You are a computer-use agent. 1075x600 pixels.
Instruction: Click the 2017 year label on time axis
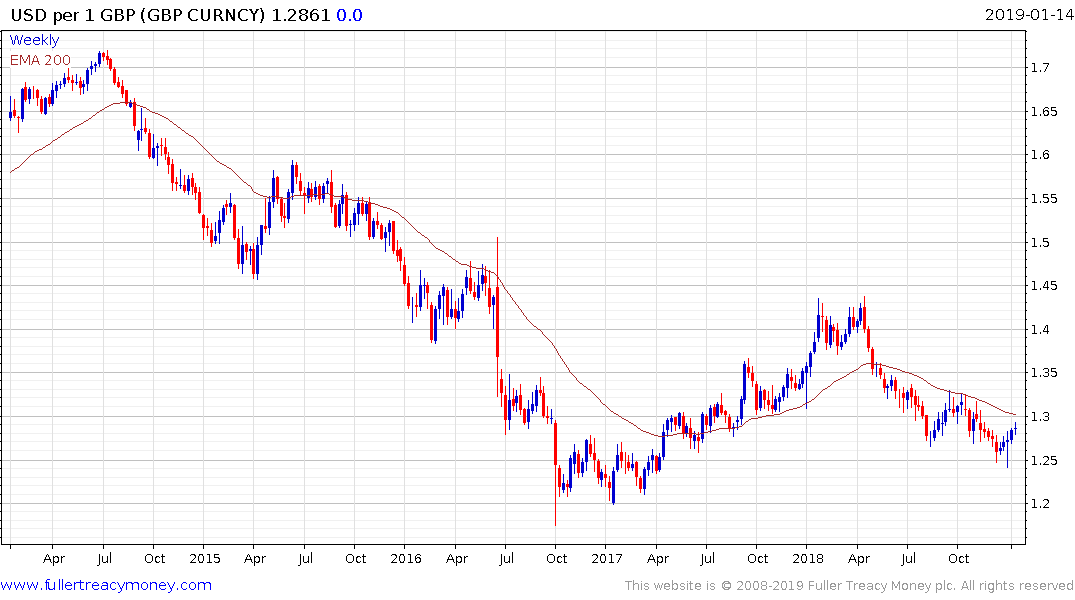[x=607, y=558]
